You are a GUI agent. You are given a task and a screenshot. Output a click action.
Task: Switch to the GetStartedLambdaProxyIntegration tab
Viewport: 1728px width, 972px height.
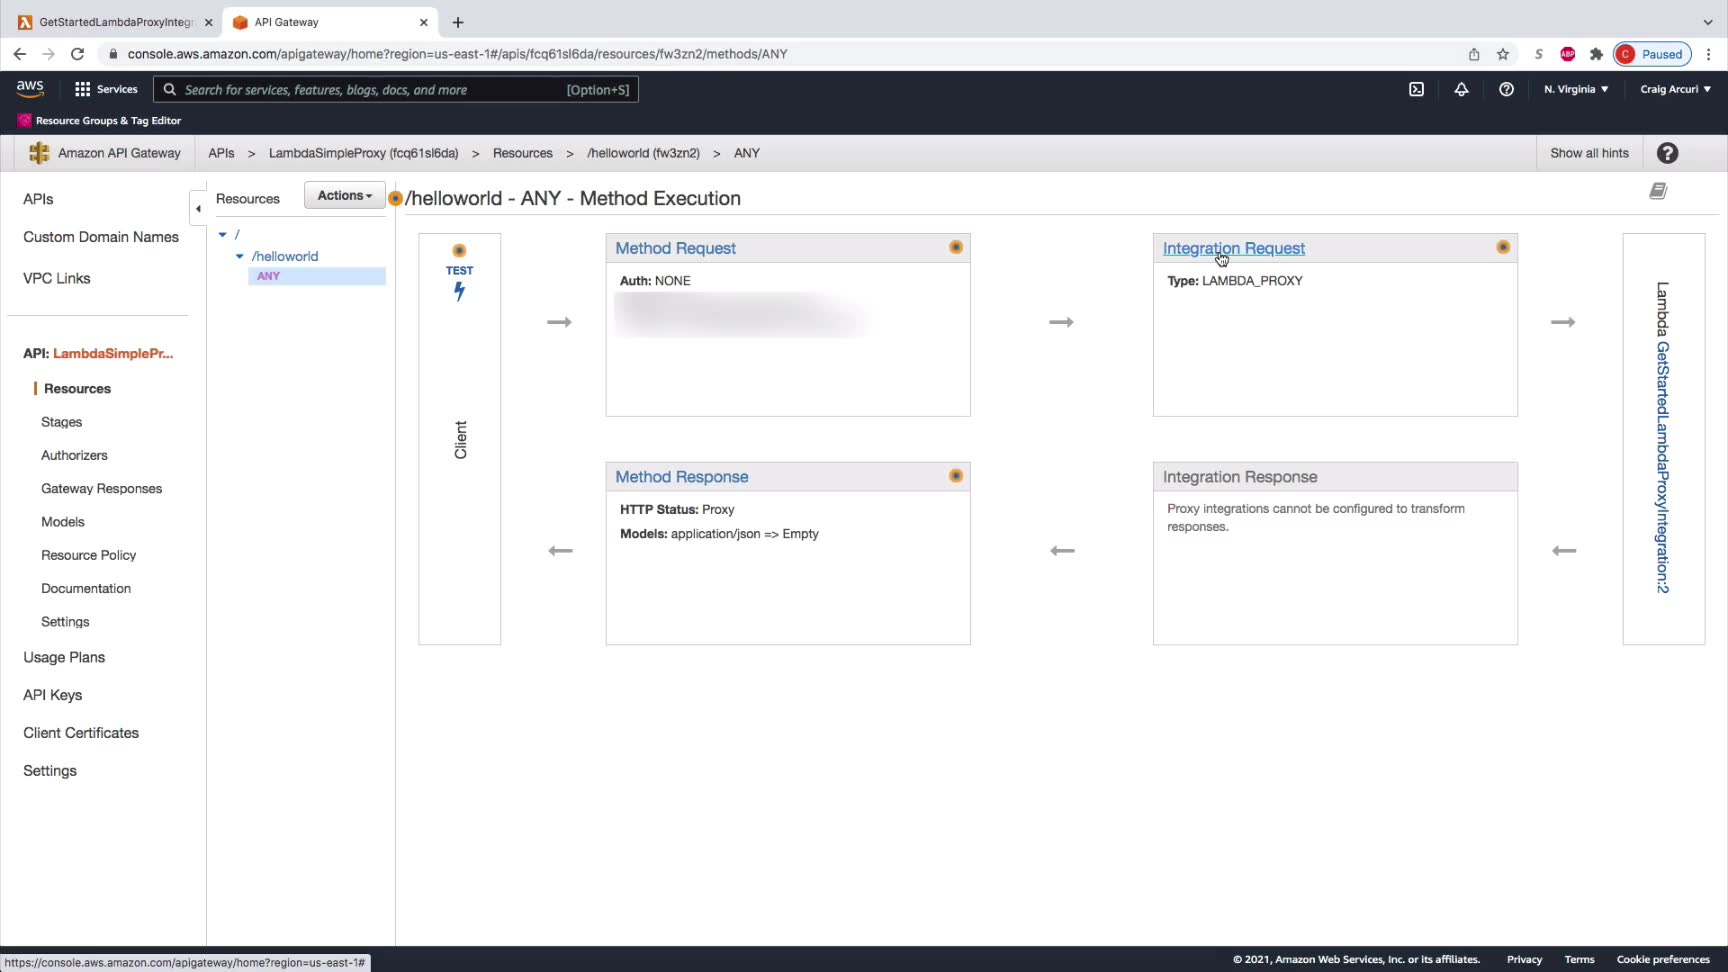point(116,22)
